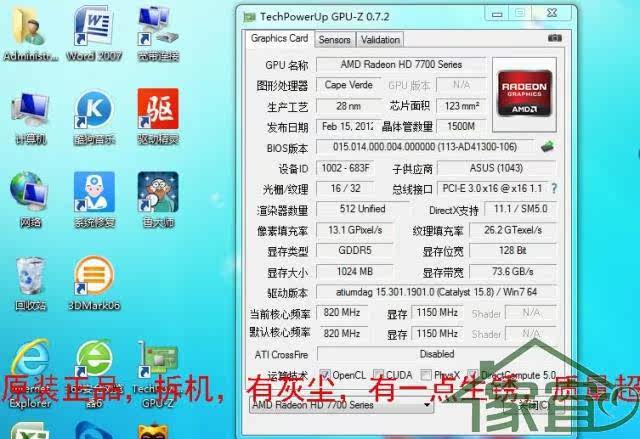The width and height of the screenshot is (640, 439).
Task: Click the BIOS save chip icon
Action: tap(547, 146)
